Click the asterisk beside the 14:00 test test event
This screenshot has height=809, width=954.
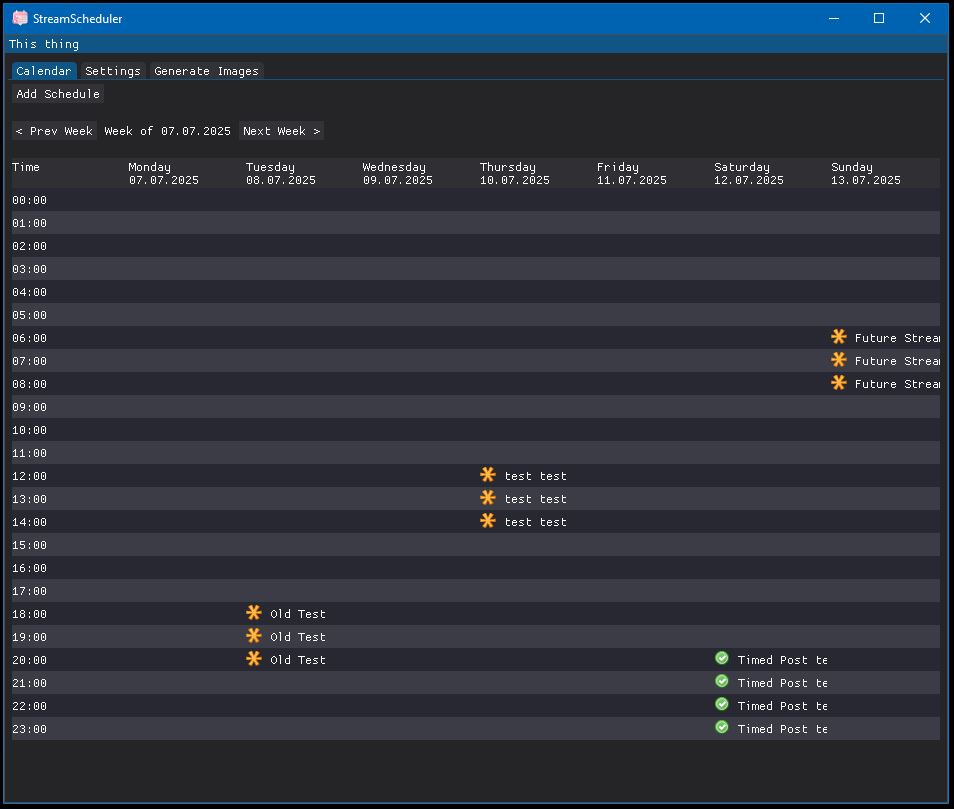point(488,521)
